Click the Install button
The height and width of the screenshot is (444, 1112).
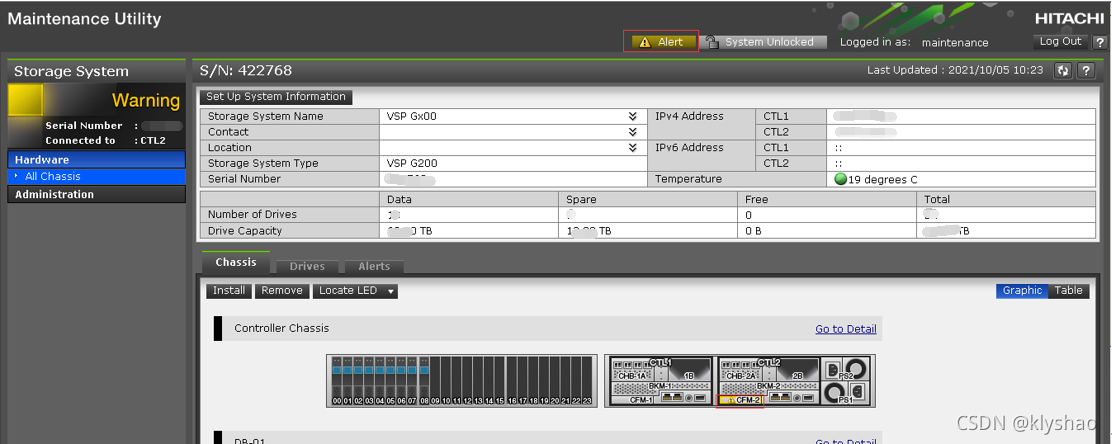tap(229, 291)
